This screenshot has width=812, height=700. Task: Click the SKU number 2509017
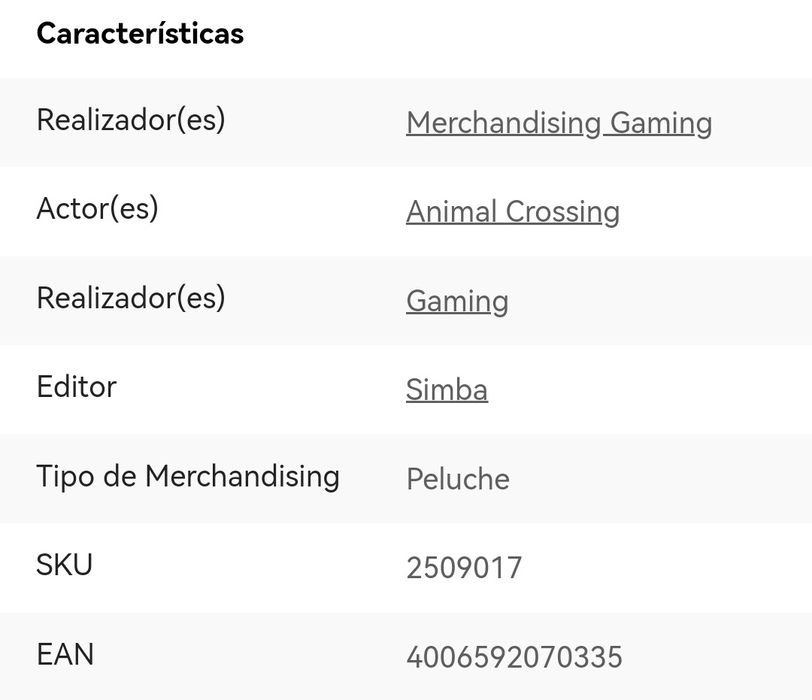(463, 568)
